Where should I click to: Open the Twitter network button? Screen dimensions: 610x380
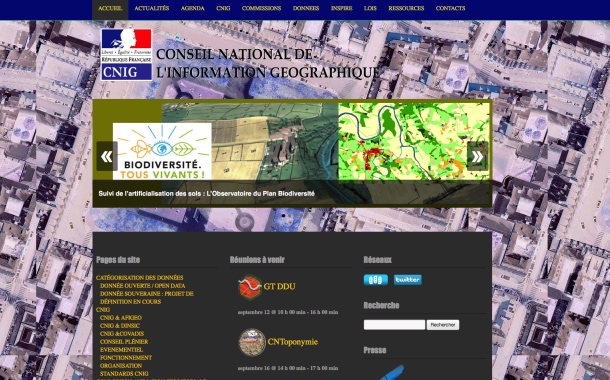408,280
